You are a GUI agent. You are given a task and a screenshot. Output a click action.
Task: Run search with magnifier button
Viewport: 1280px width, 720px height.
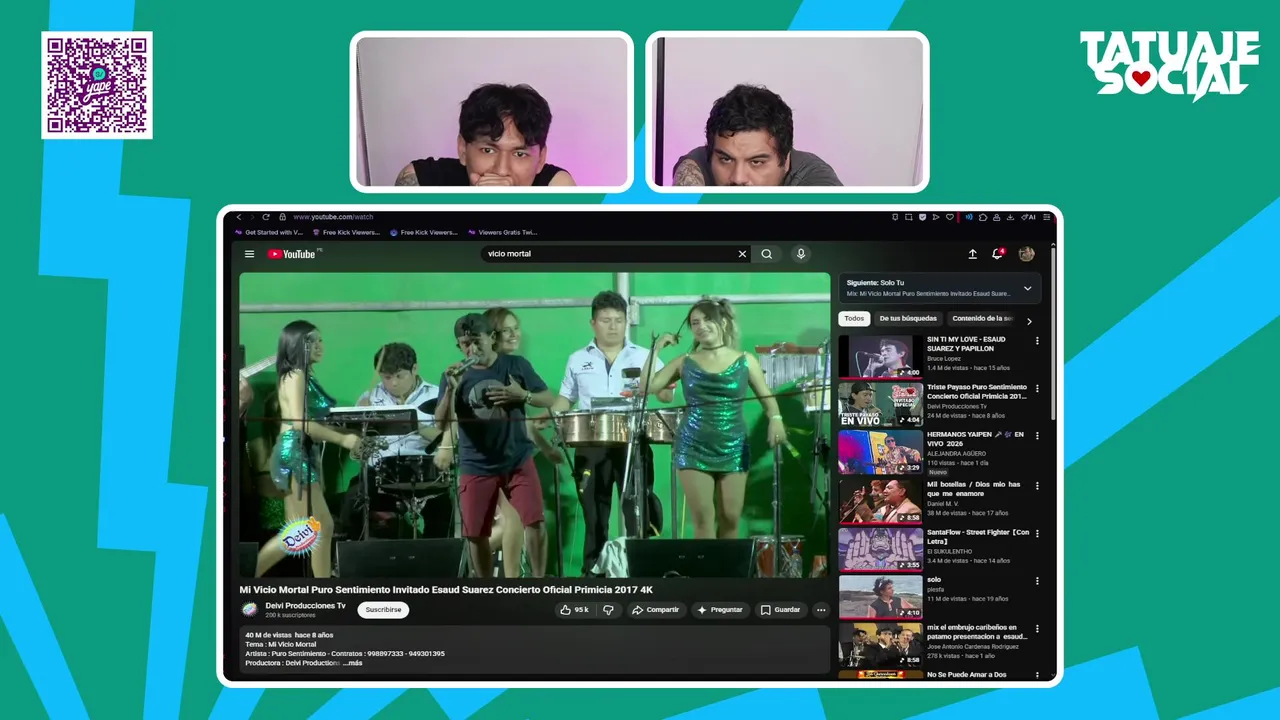tap(767, 254)
